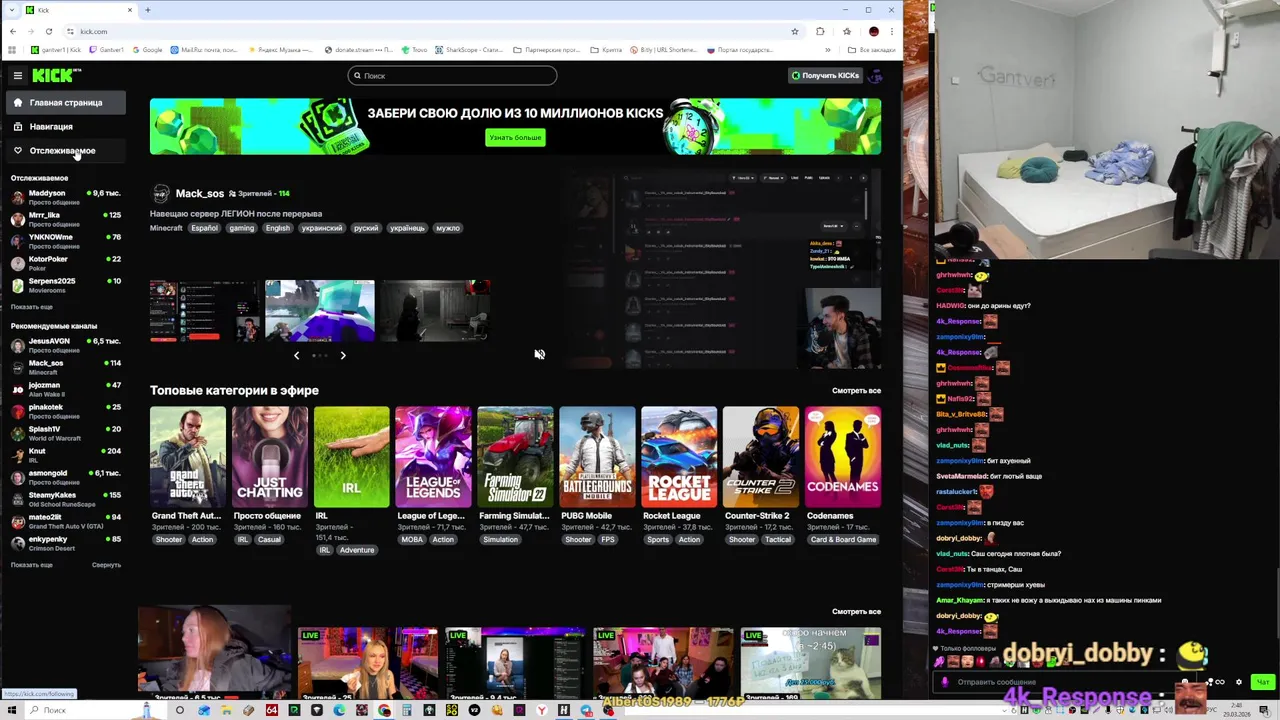This screenshot has width=1280, height=720.
Task: Click the Получить KICKs button
Action: pos(825,75)
